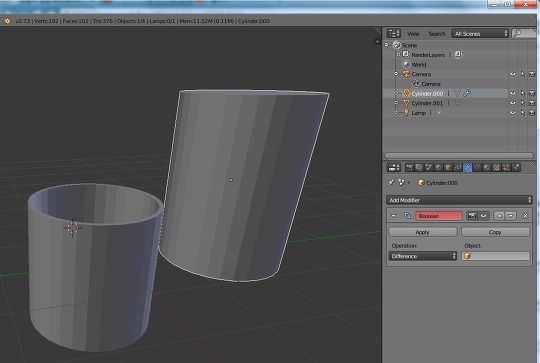This screenshot has width=540, height=363.
Task: Expand the Cylinder.000 tree node
Action: tap(396, 93)
